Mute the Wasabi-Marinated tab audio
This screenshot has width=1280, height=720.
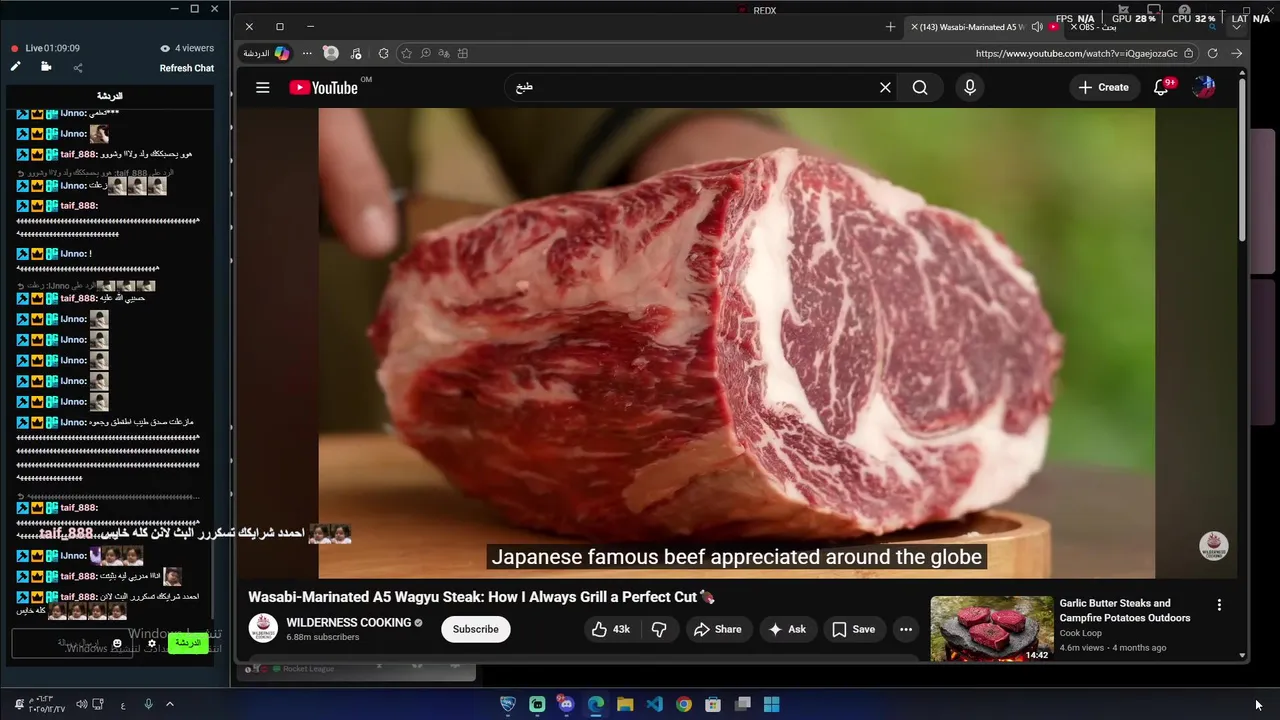(x=1037, y=27)
